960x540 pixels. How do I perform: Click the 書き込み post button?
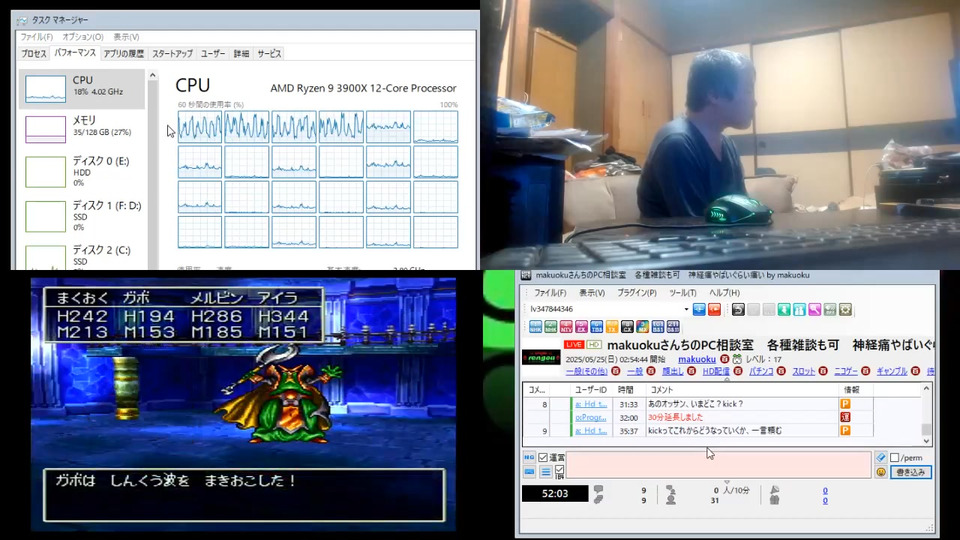[910, 472]
